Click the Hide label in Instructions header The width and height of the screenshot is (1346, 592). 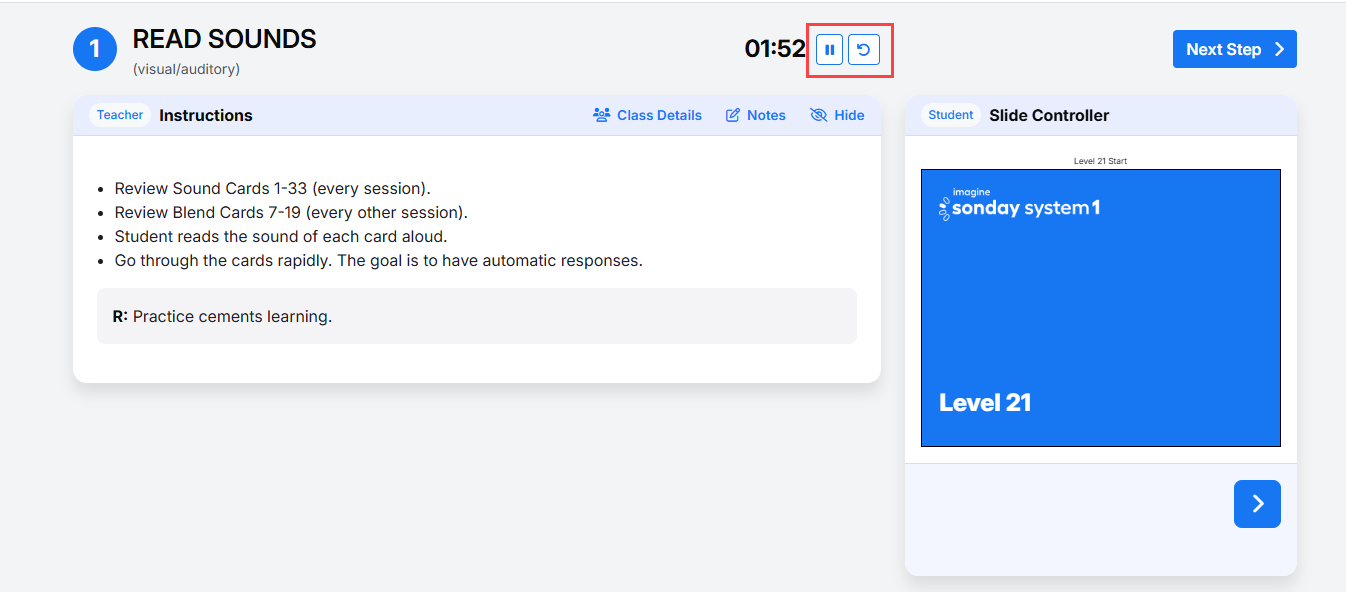tap(849, 115)
